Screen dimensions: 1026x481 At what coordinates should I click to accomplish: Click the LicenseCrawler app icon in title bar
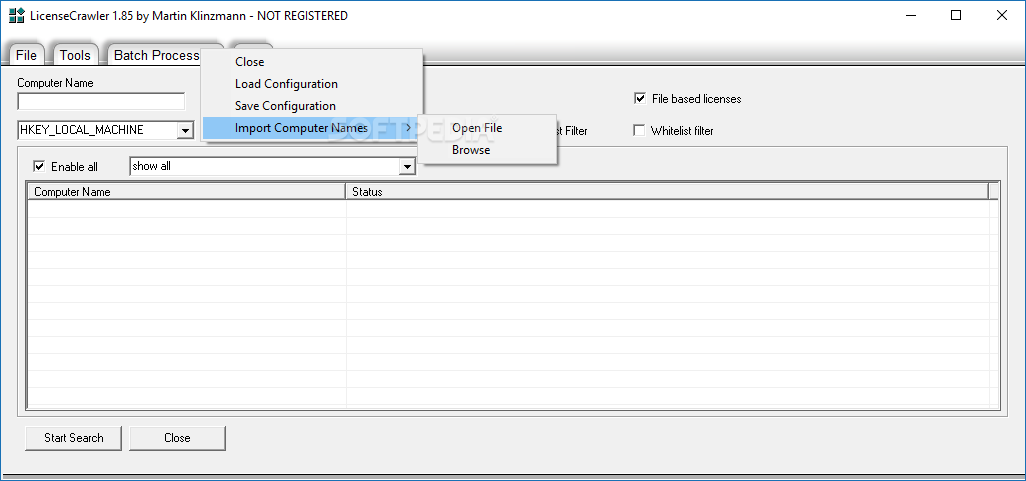[x=16, y=16]
